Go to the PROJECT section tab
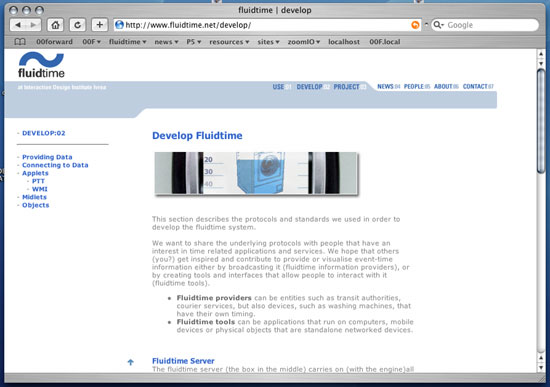This screenshot has height=387, width=550. pos(350,87)
